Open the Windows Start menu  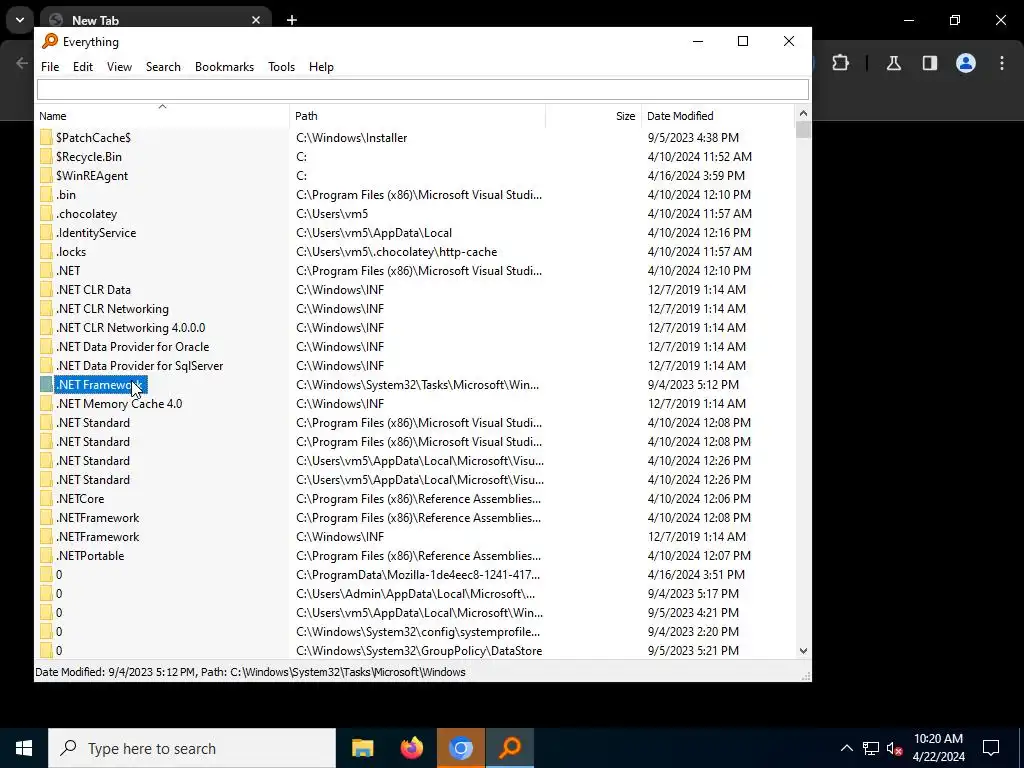[x=24, y=748]
